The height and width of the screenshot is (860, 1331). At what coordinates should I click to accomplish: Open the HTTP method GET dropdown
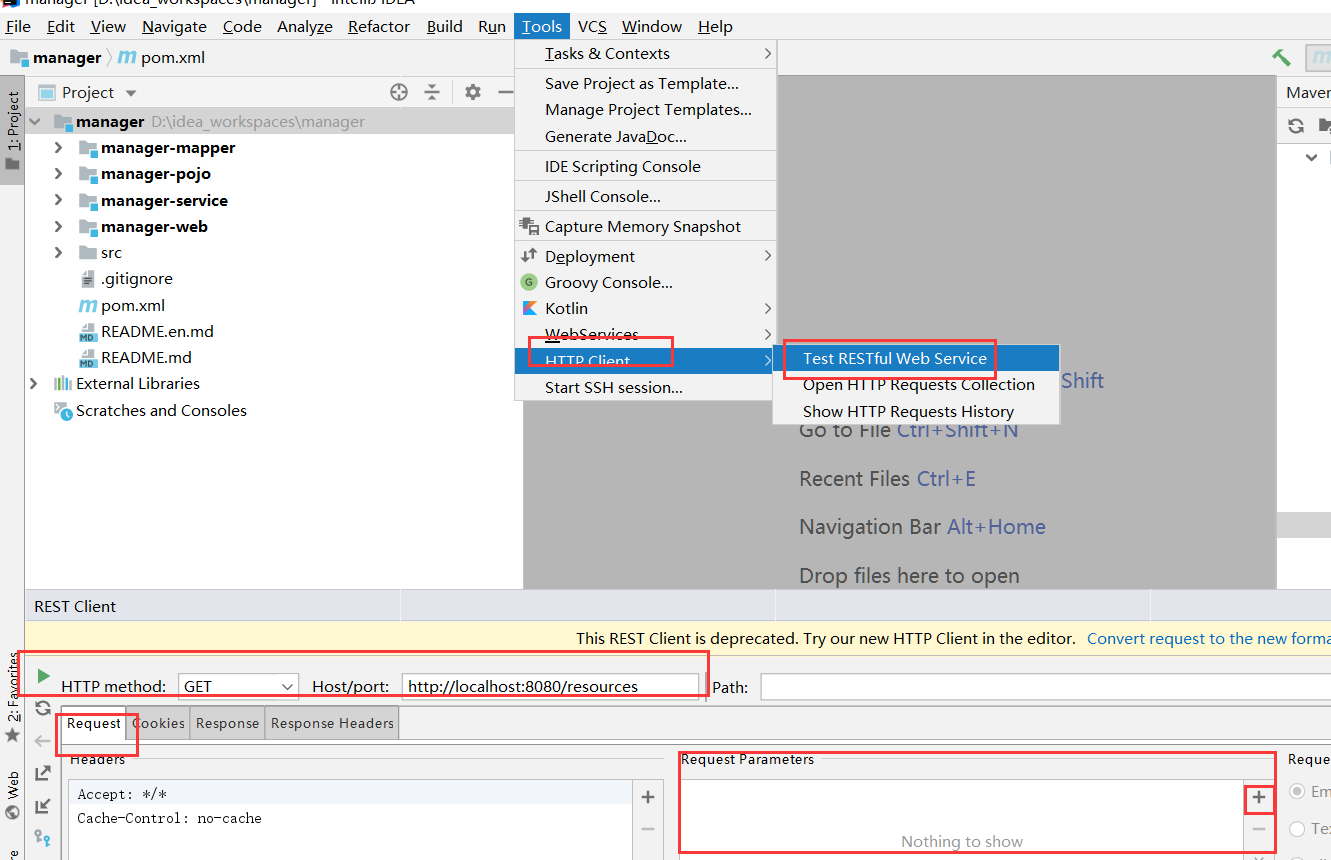(239, 686)
